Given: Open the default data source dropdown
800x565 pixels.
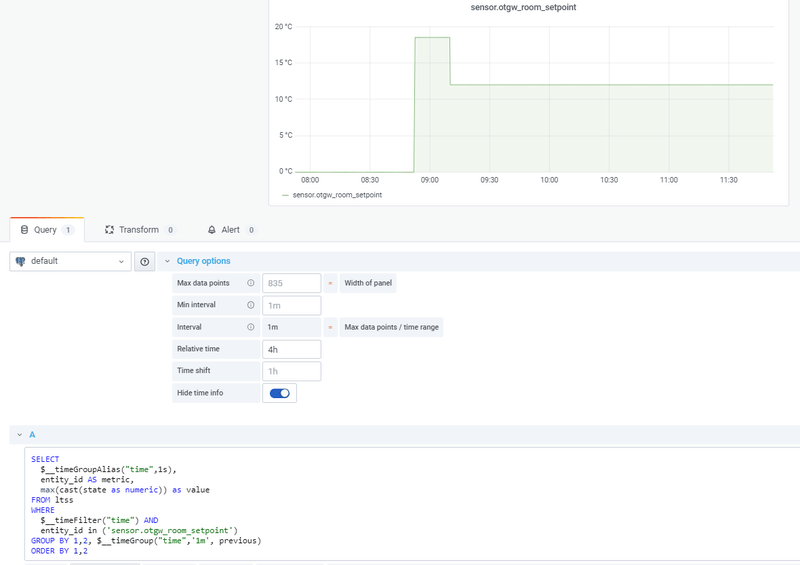Looking at the screenshot, I should pyautogui.click(x=70, y=261).
